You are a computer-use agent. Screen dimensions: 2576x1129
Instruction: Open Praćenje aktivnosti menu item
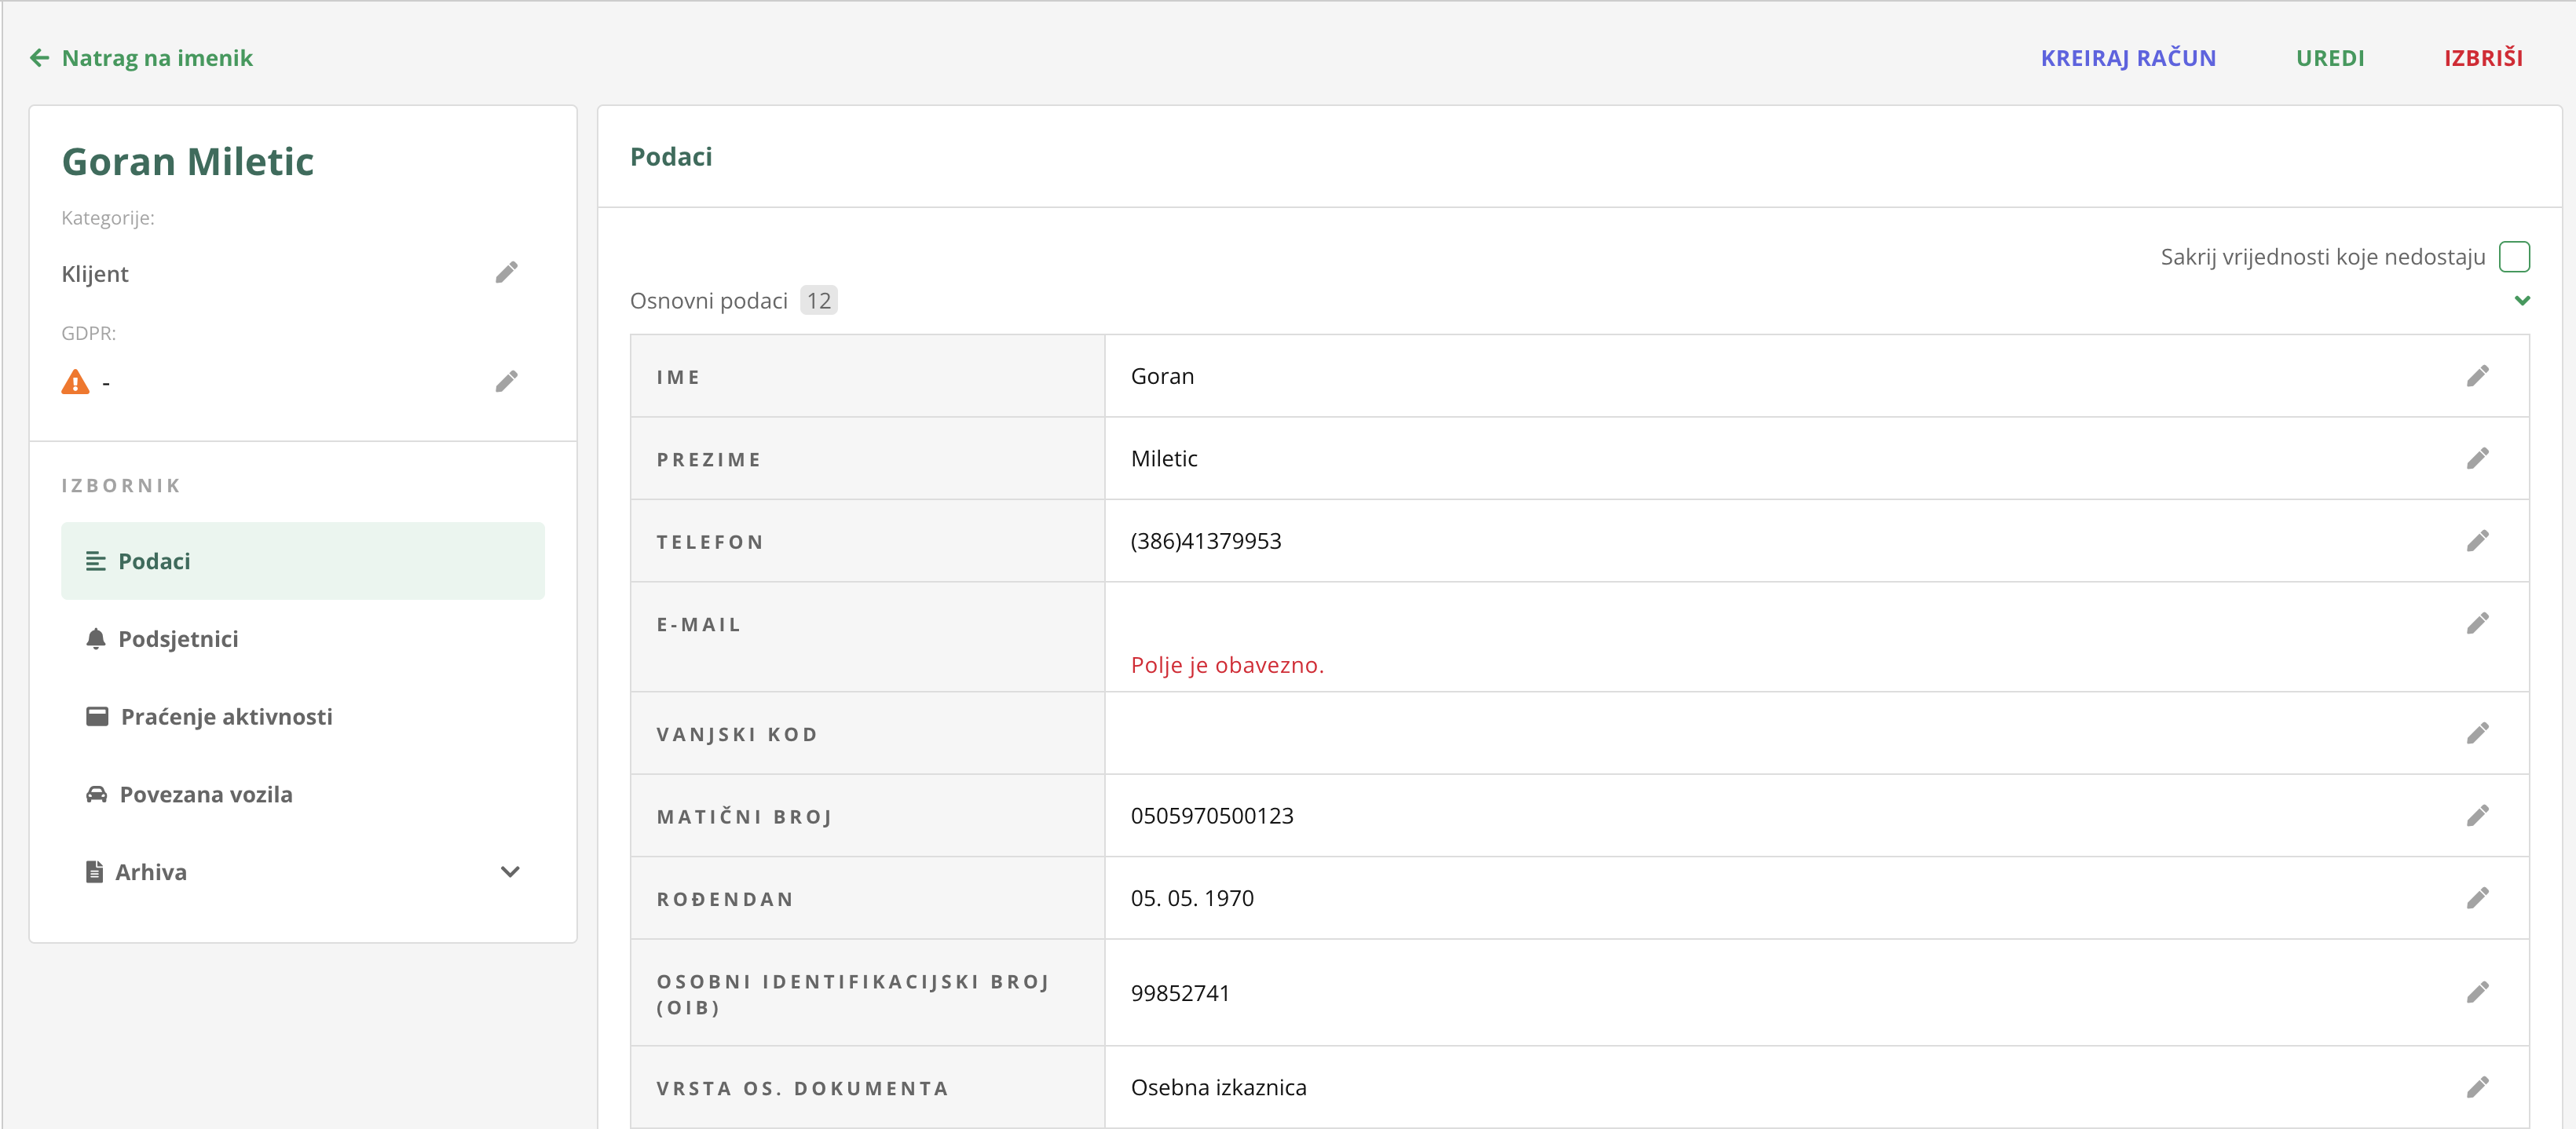coord(226,717)
